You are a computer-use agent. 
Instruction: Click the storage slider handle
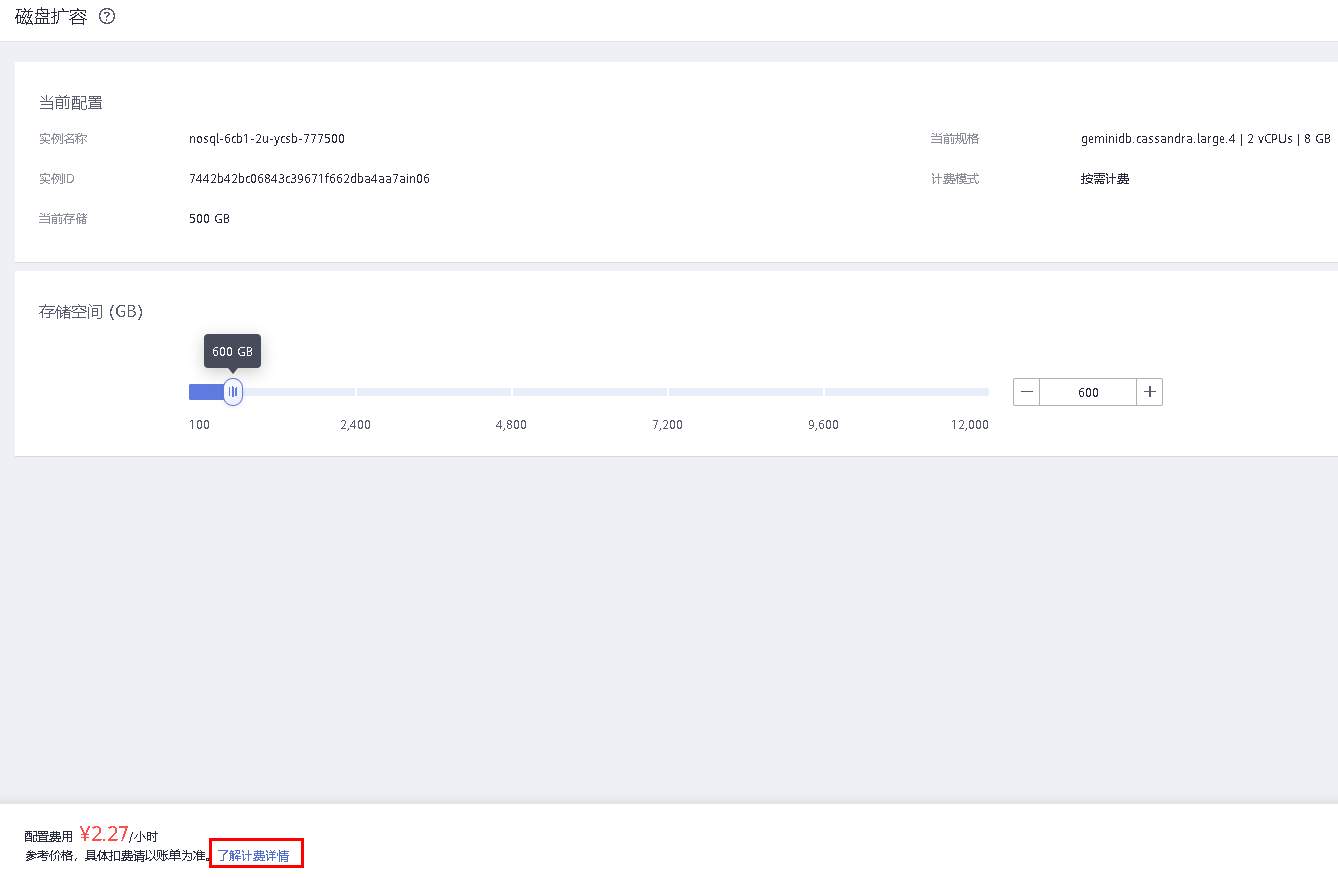(233, 392)
